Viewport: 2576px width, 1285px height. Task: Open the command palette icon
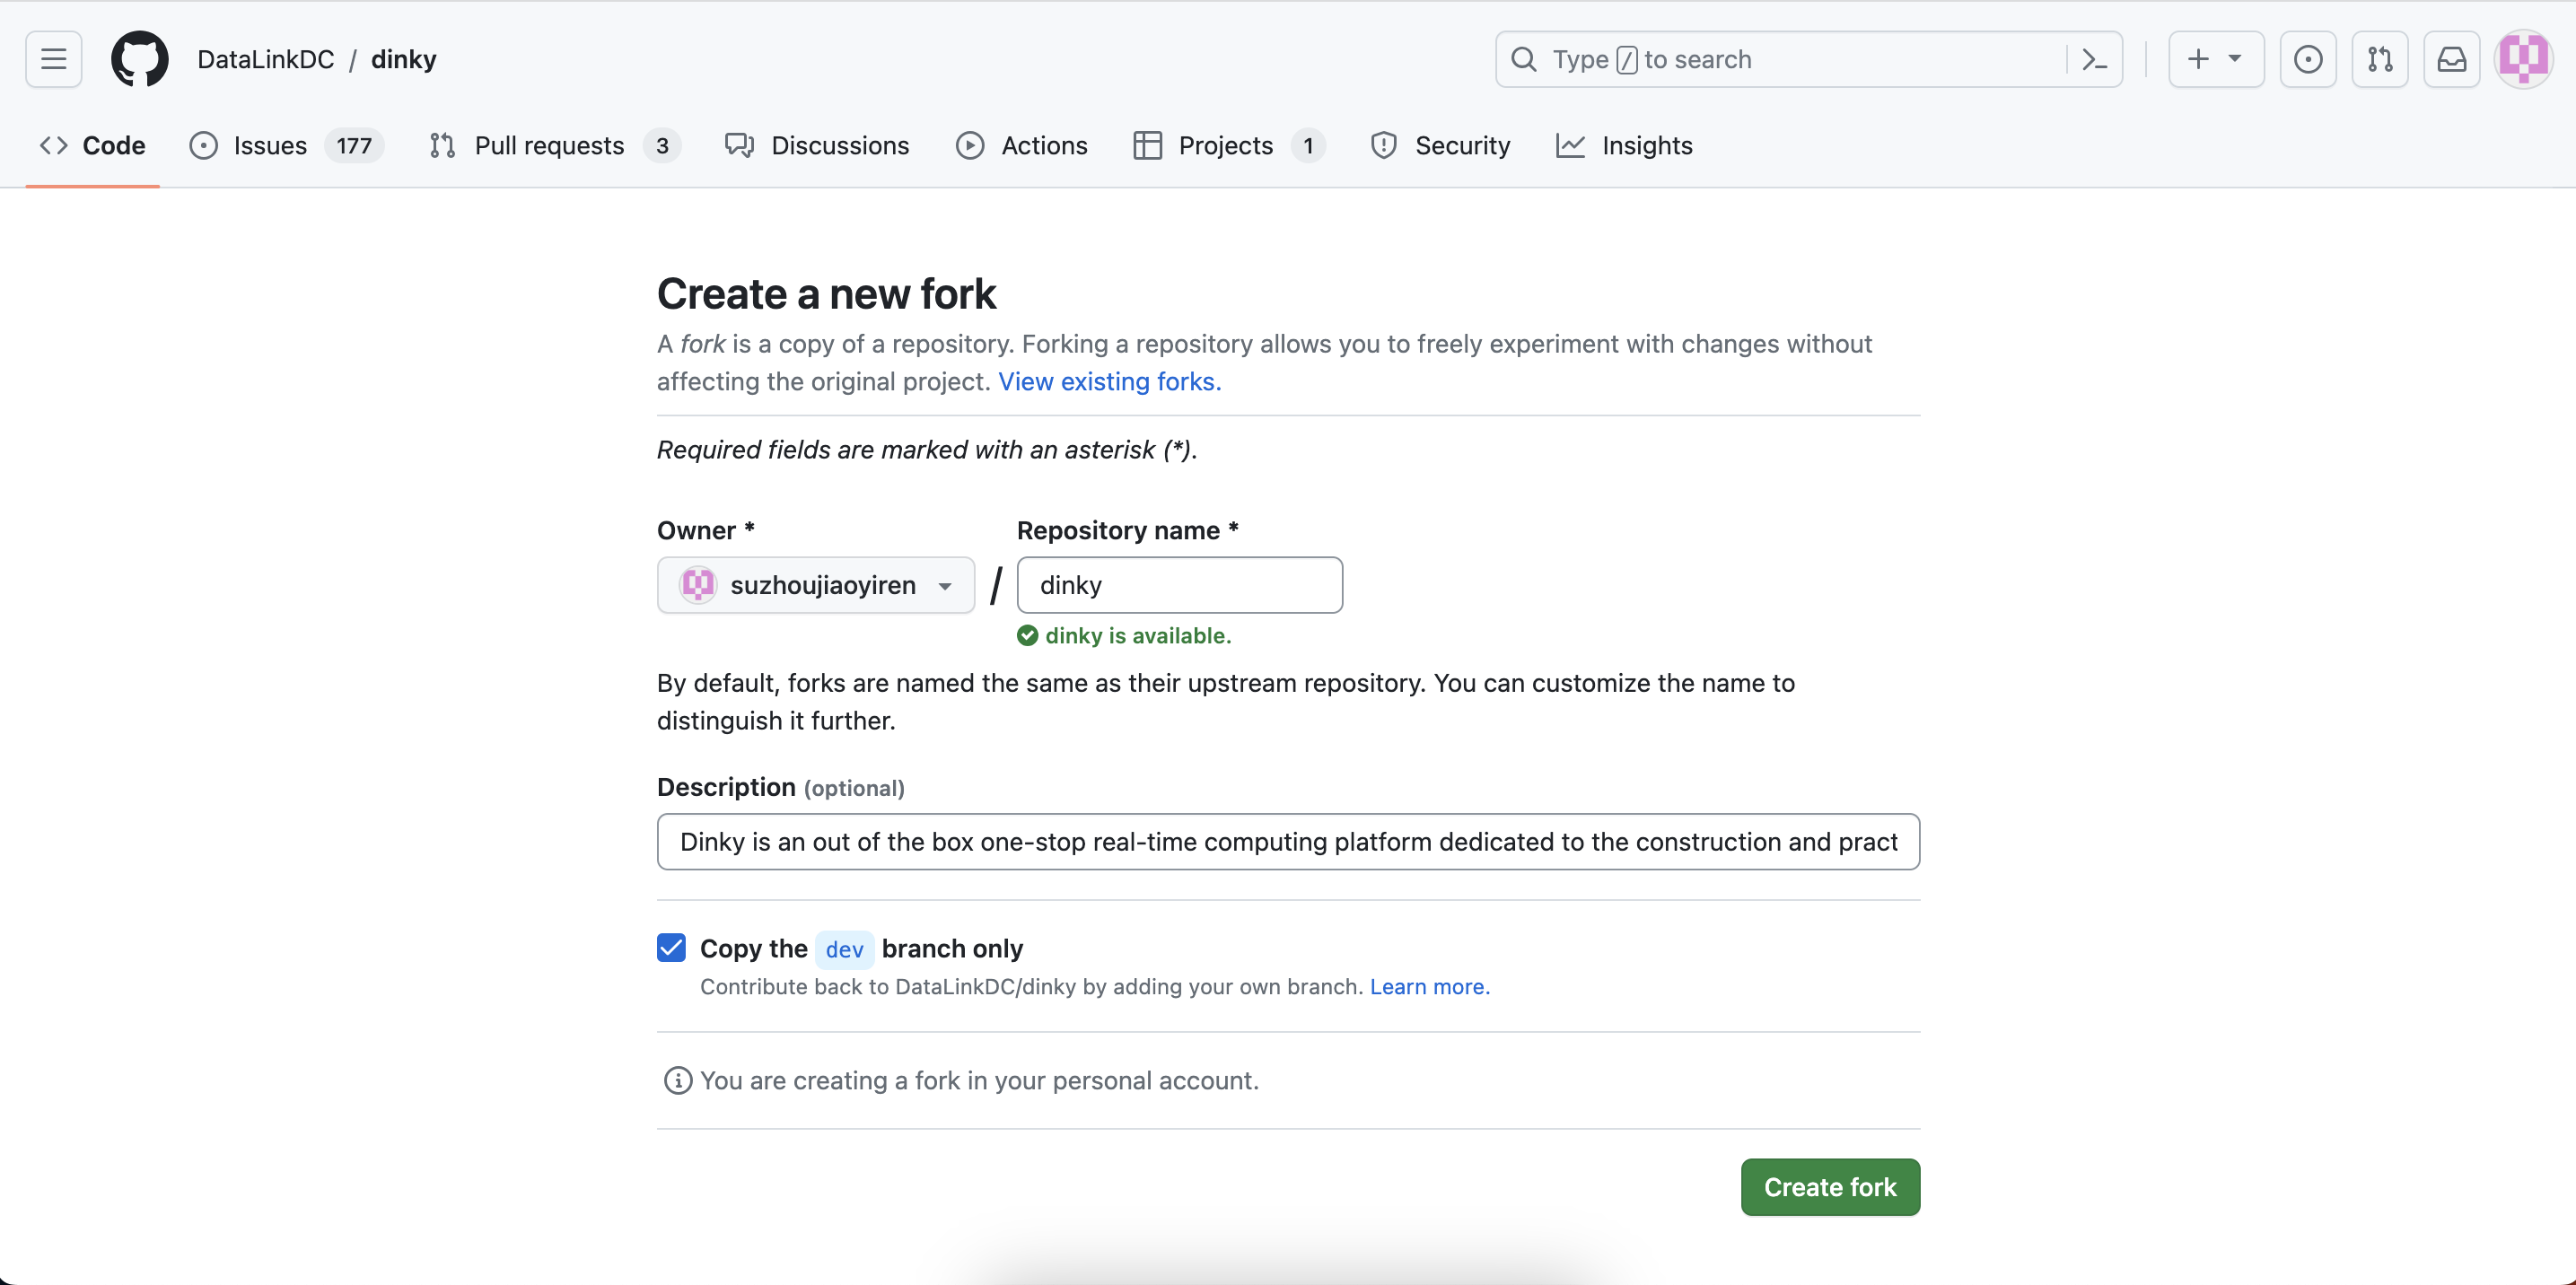(x=2094, y=60)
